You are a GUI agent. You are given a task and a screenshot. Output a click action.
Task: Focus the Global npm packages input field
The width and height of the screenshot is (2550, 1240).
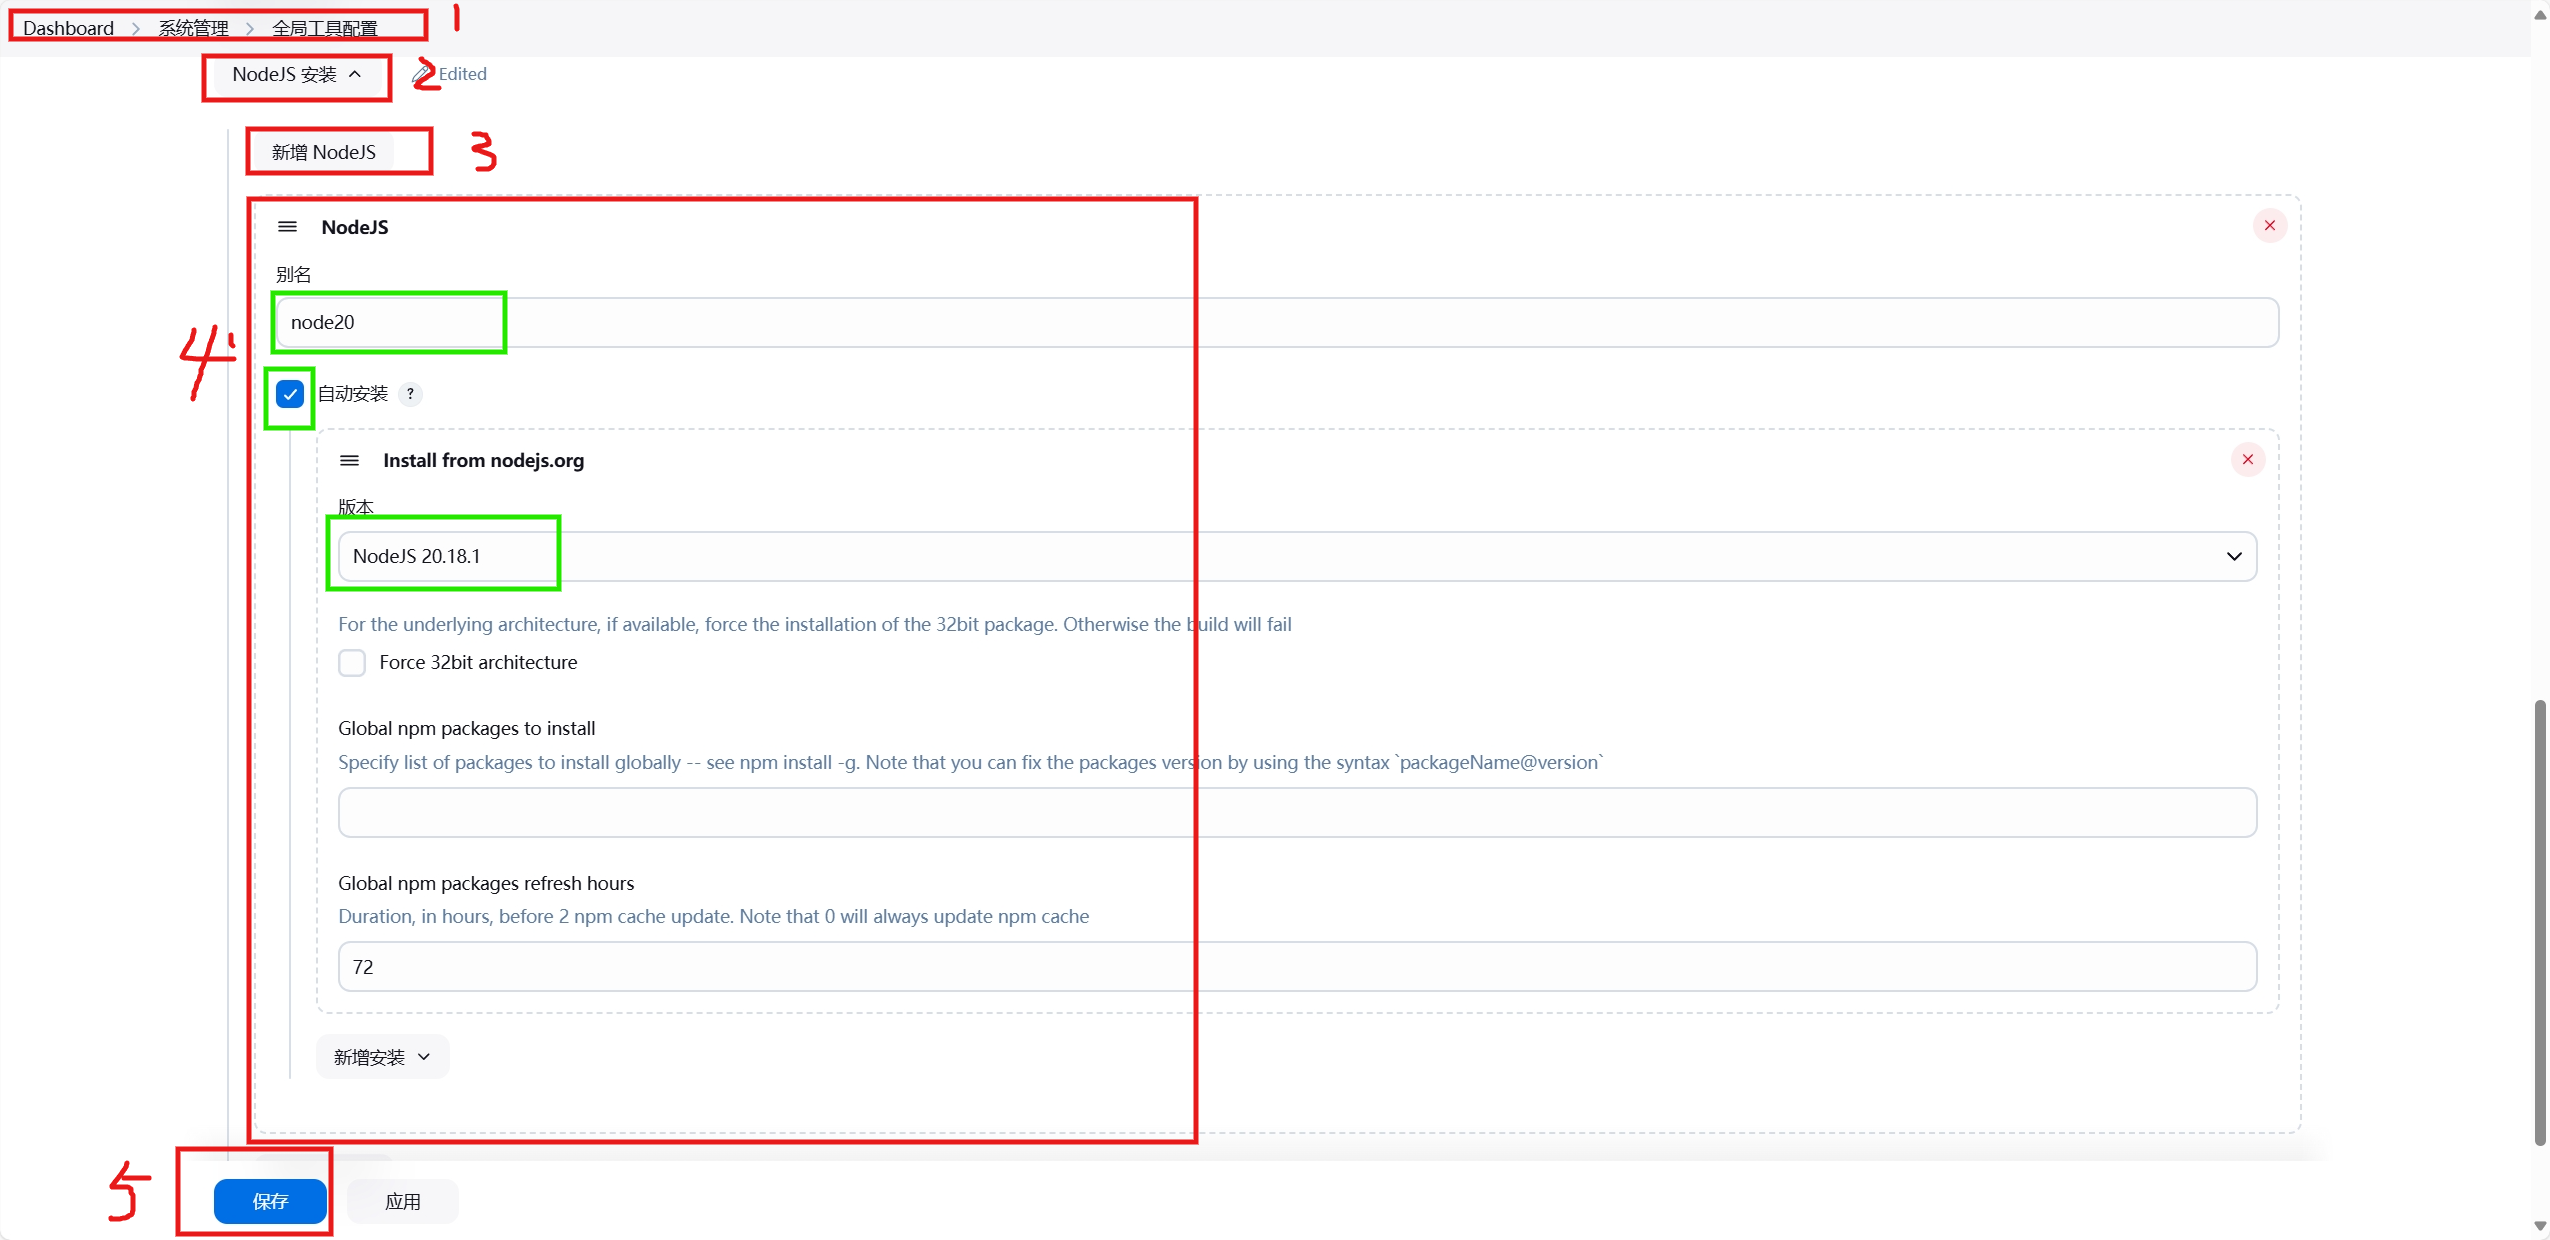1296,812
